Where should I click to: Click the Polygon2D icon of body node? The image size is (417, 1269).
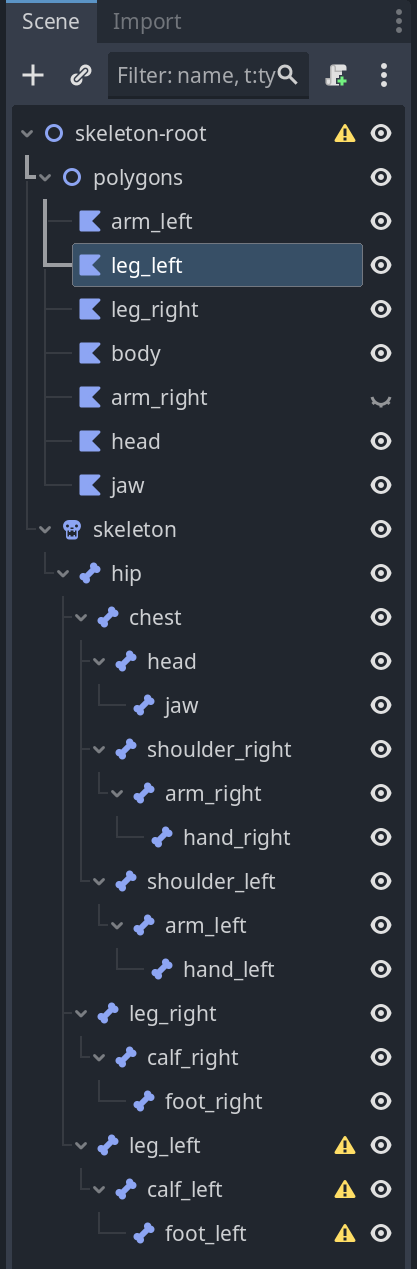pyautogui.click(x=90, y=353)
